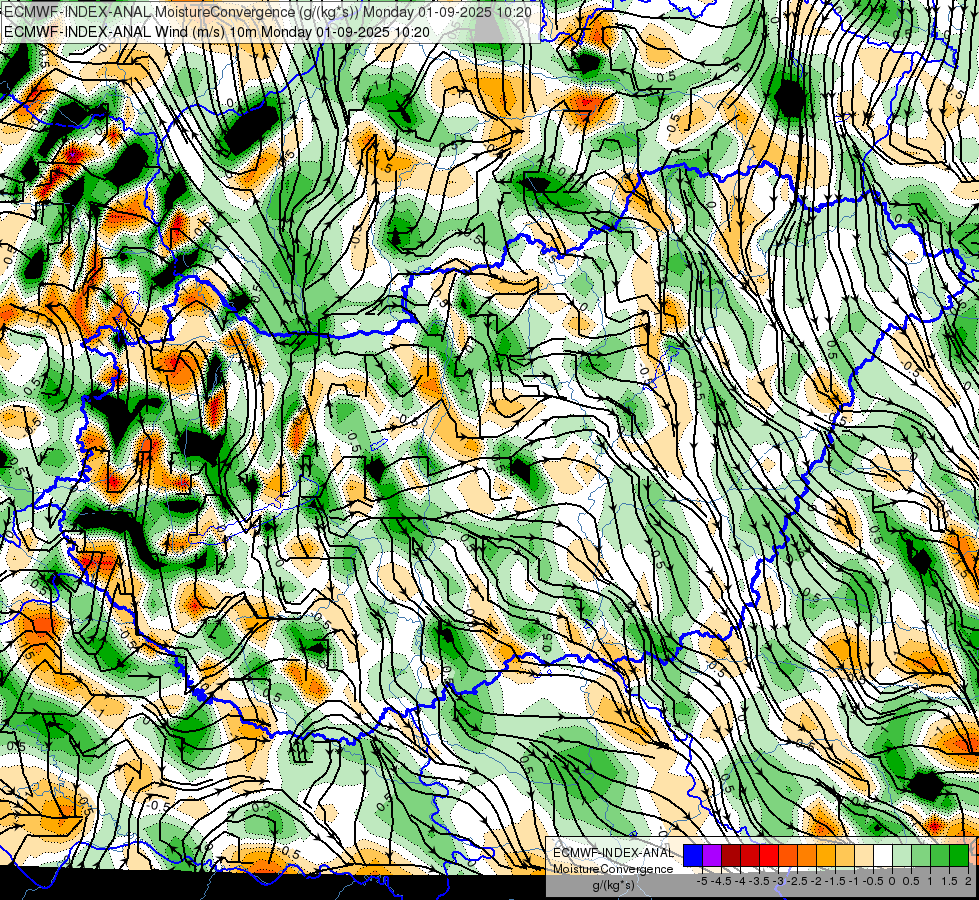Pick the light green swatch between 0.5 and 1
This screenshot has width=979, height=900.
pyautogui.click(x=921, y=855)
